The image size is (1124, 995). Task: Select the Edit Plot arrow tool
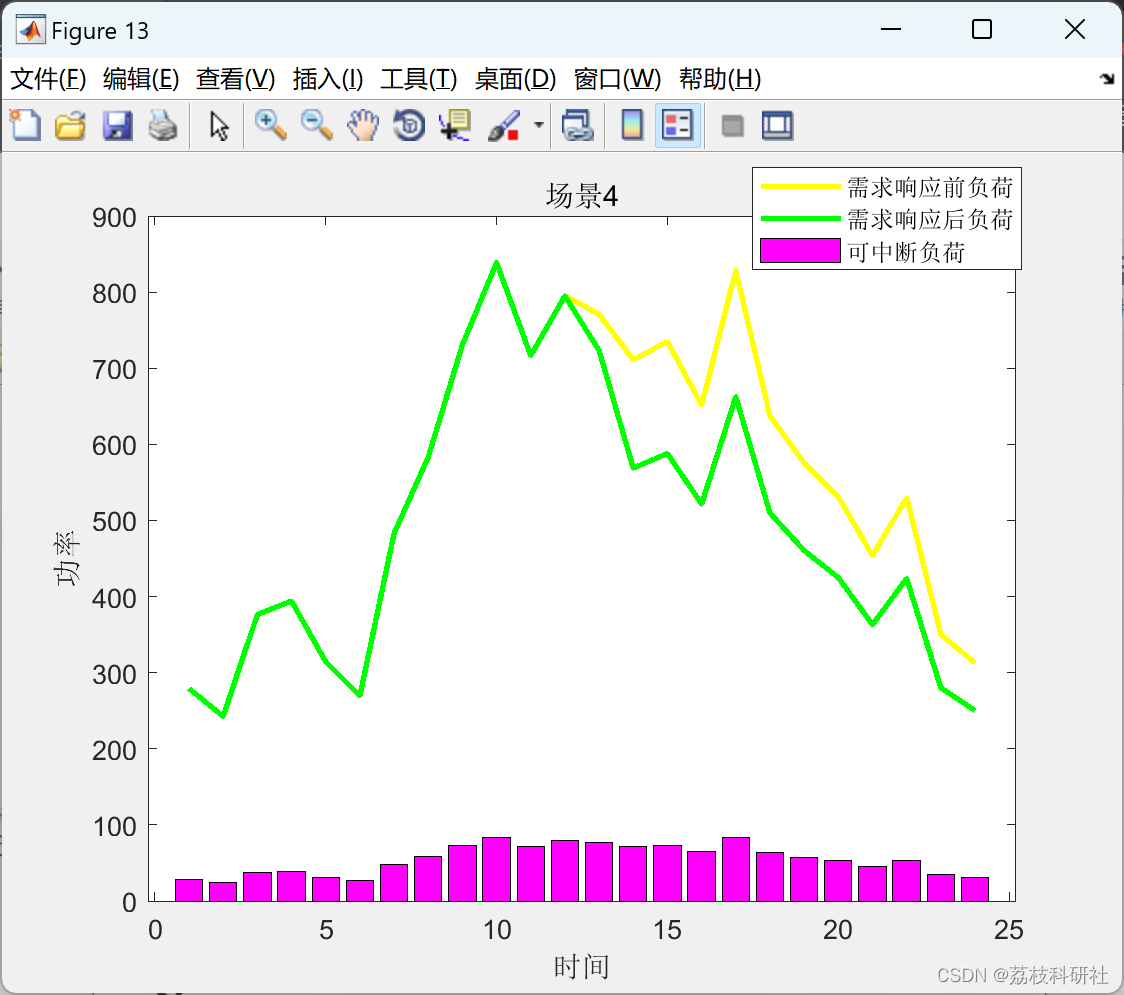click(x=219, y=126)
